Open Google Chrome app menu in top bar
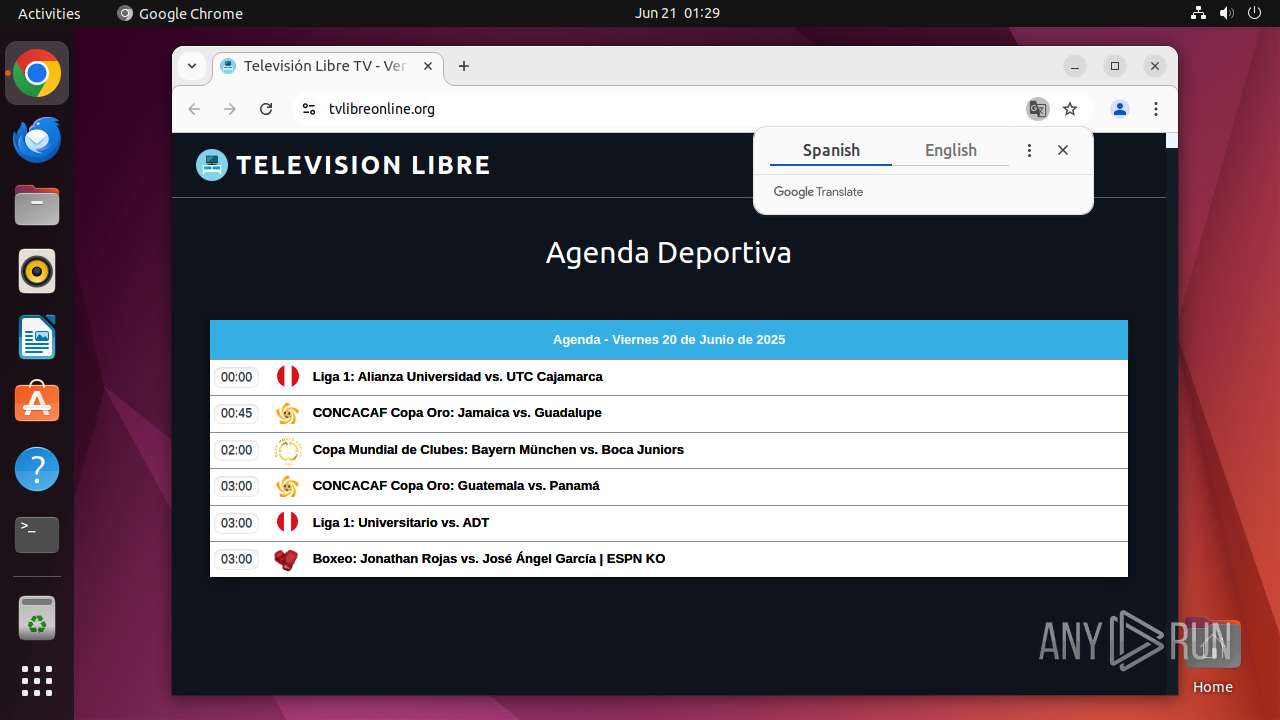Image resolution: width=1280 pixels, height=720 pixels. (180, 13)
